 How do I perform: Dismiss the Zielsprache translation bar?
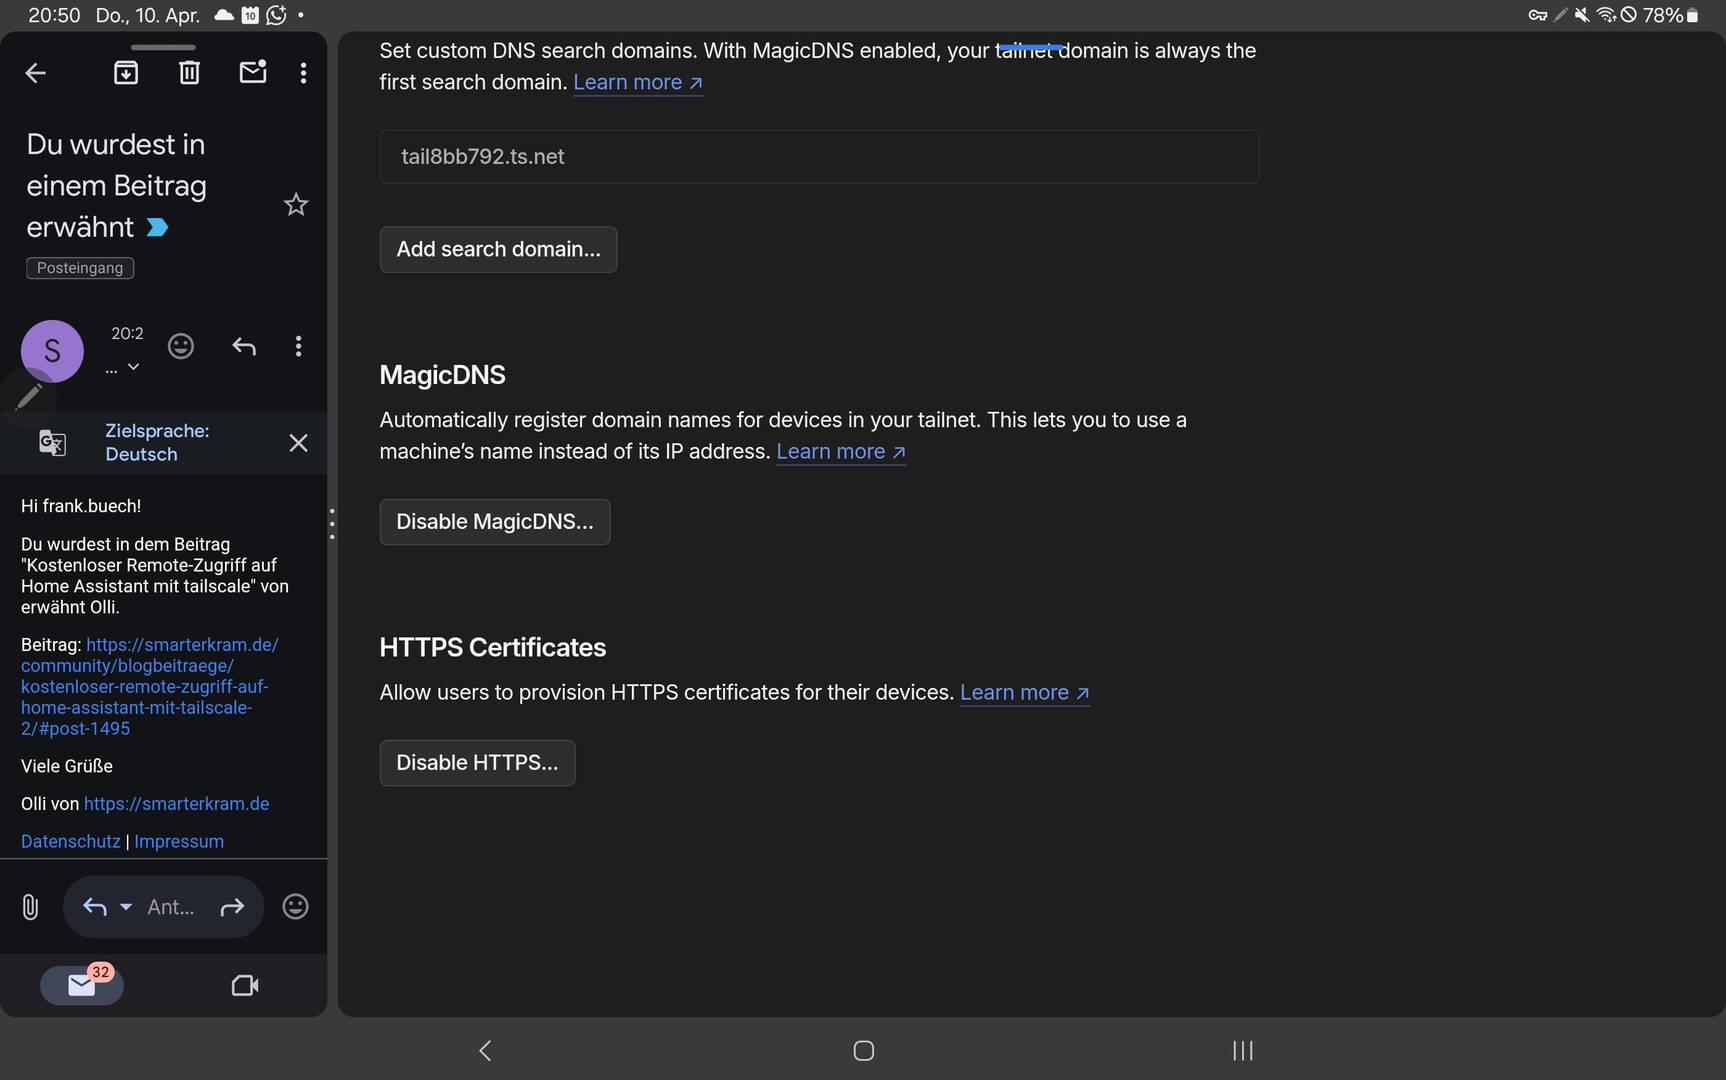coord(298,443)
